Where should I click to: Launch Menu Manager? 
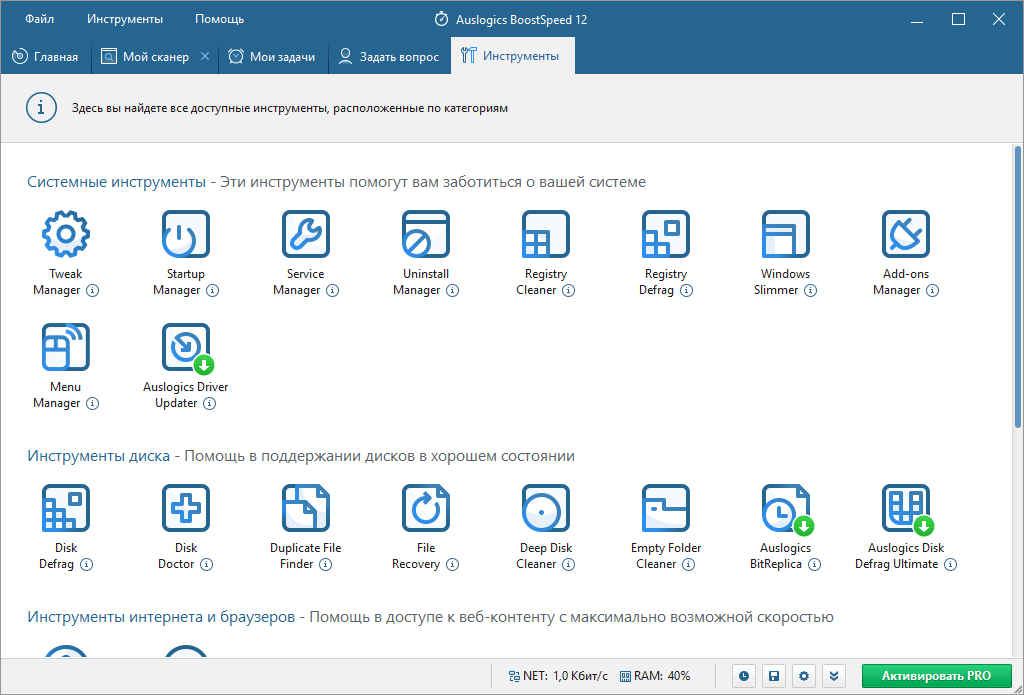coord(65,347)
